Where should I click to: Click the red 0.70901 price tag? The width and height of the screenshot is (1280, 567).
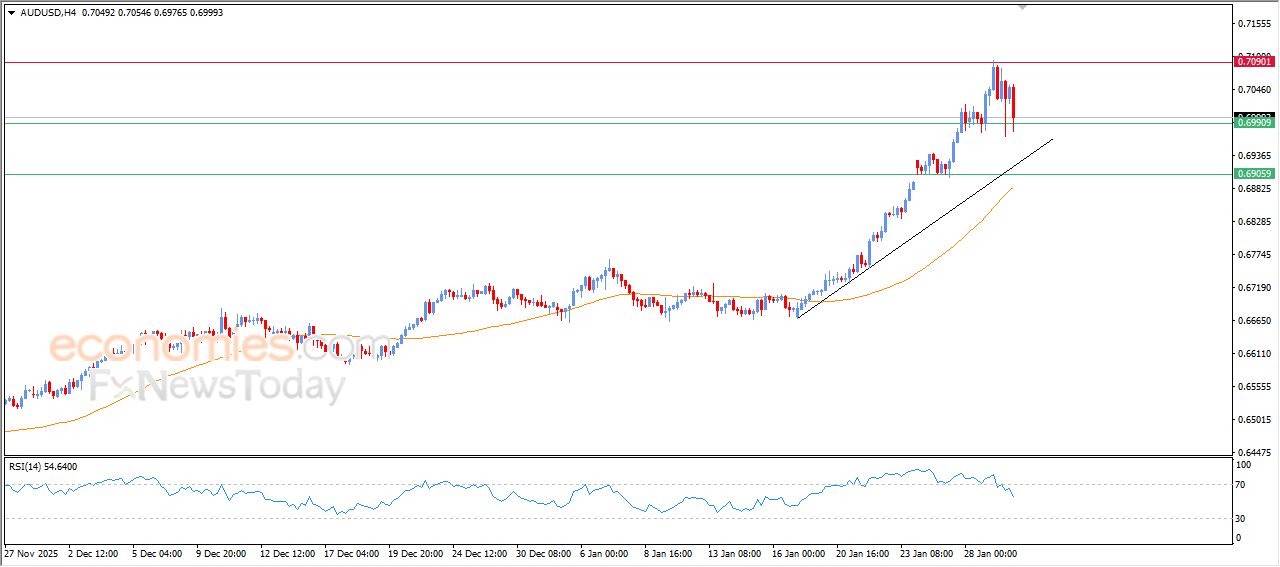tap(1254, 62)
